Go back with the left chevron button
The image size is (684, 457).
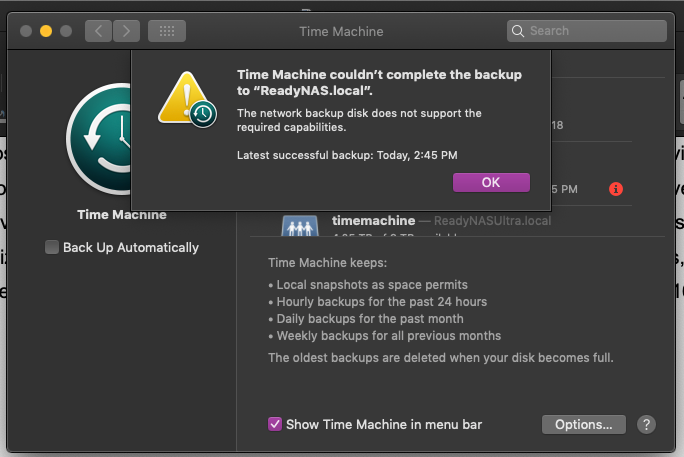click(98, 31)
